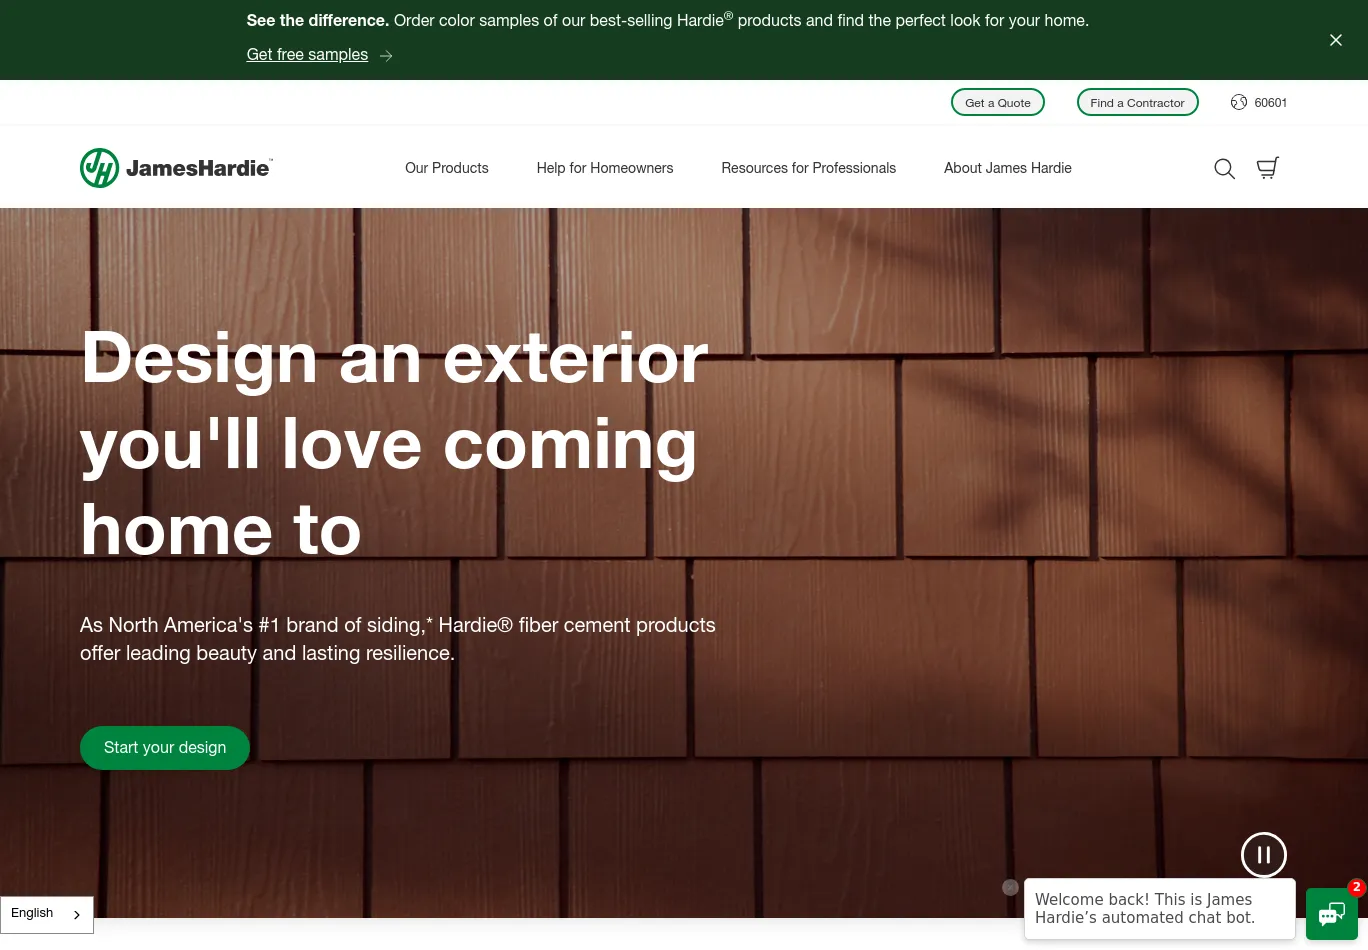Pause the hero background video
Viewport: 1368px width, 950px height.
1264,855
